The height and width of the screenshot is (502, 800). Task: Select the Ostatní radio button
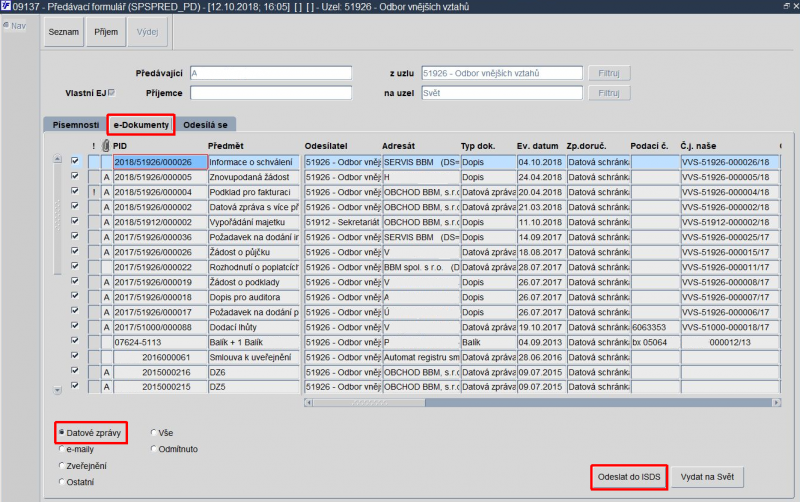[x=61, y=482]
